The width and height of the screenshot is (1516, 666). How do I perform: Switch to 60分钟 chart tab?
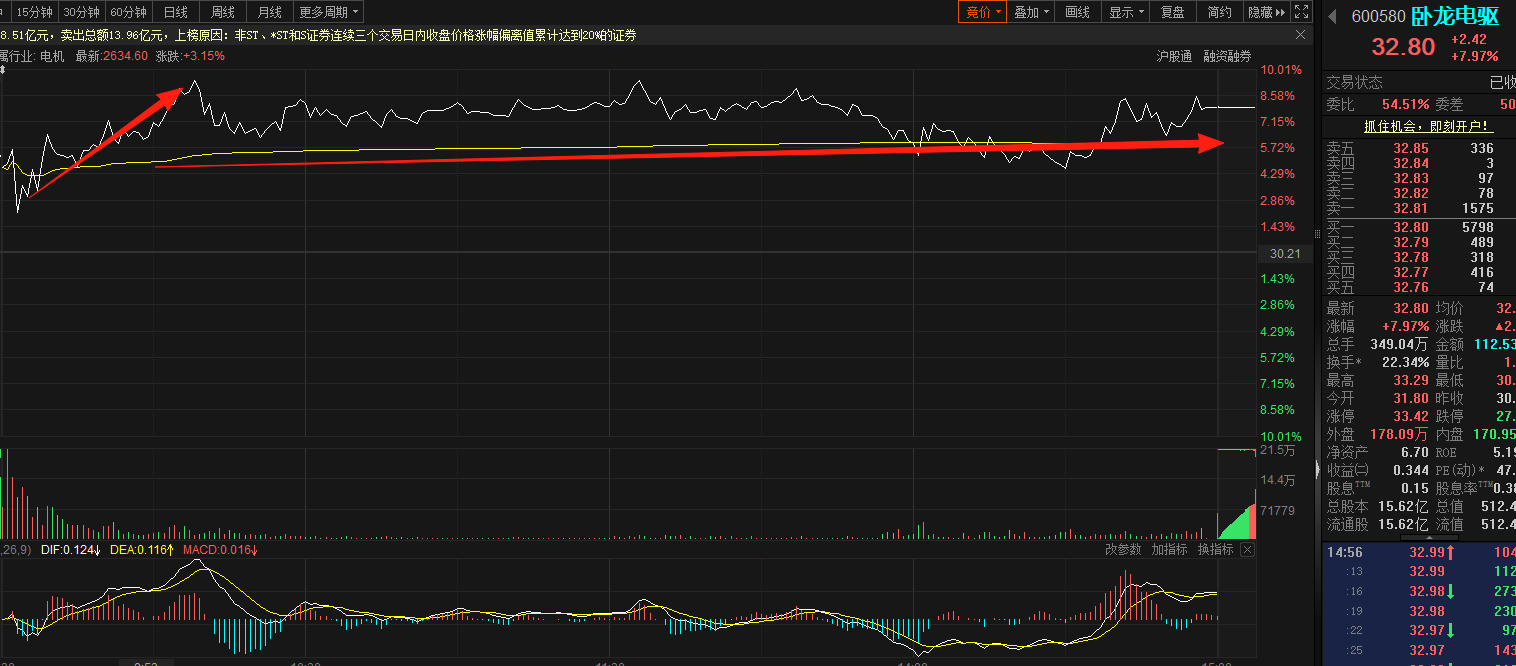128,12
